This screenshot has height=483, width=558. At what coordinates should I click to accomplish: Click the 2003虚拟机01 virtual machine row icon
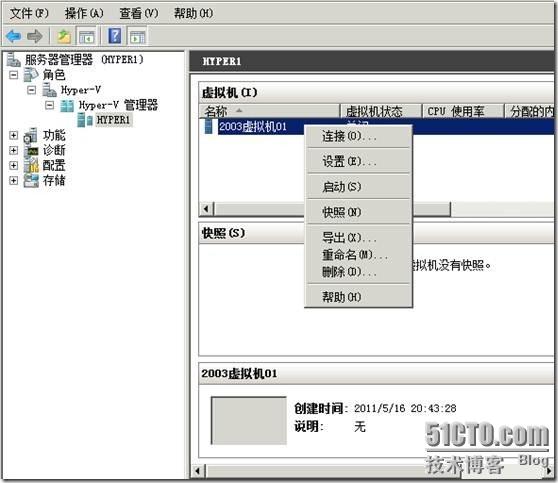[209, 126]
